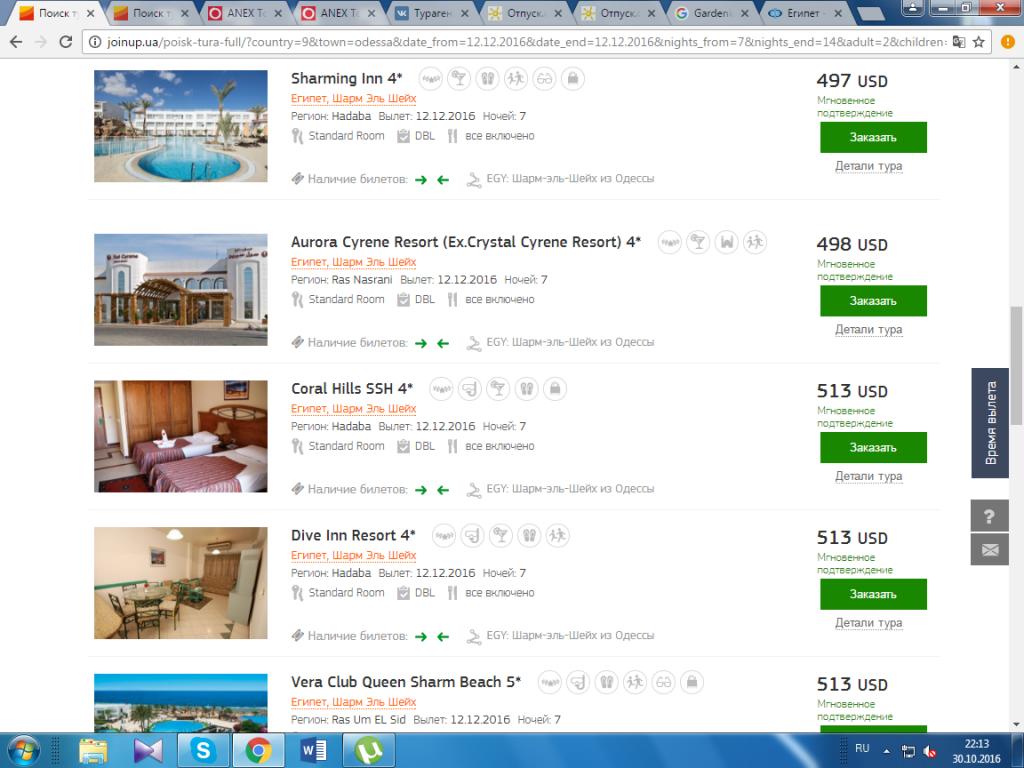Open Египет, Шарм Эль Шейх link under Dive Inn
Screen dimensions: 1024x768
353,555
